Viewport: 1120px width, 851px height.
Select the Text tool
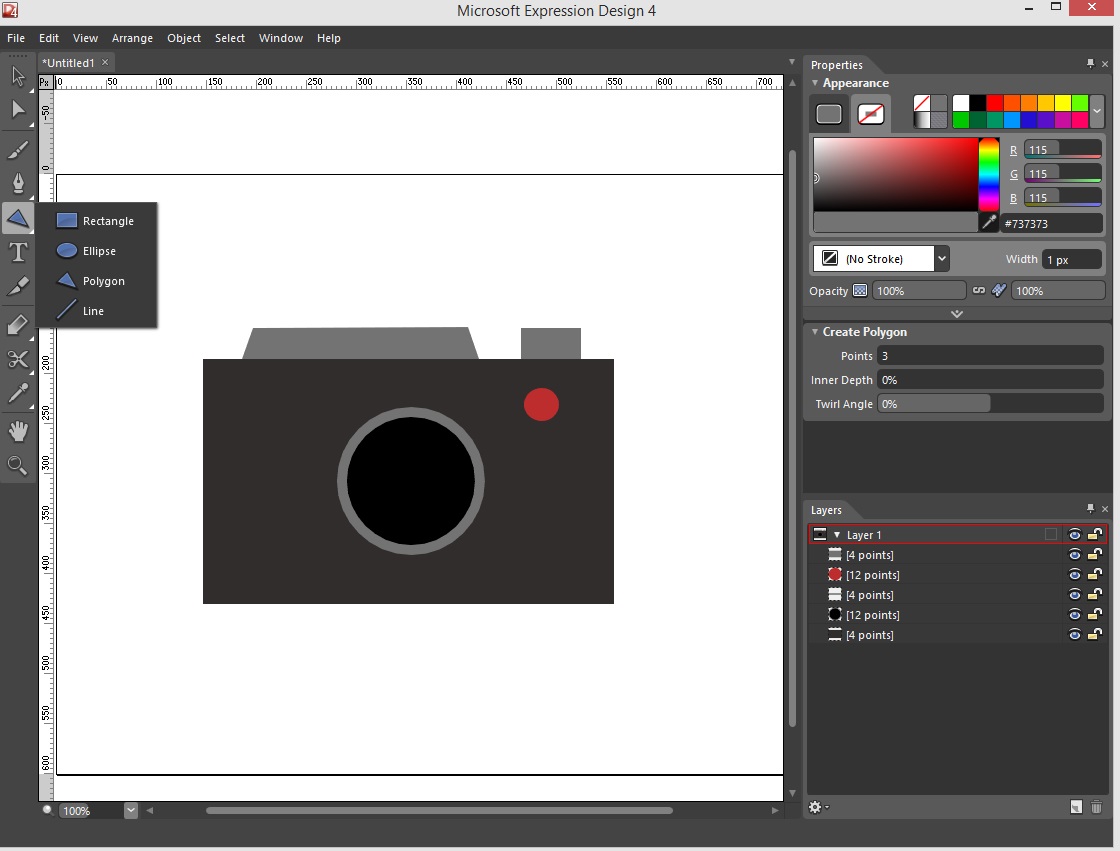click(x=18, y=252)
